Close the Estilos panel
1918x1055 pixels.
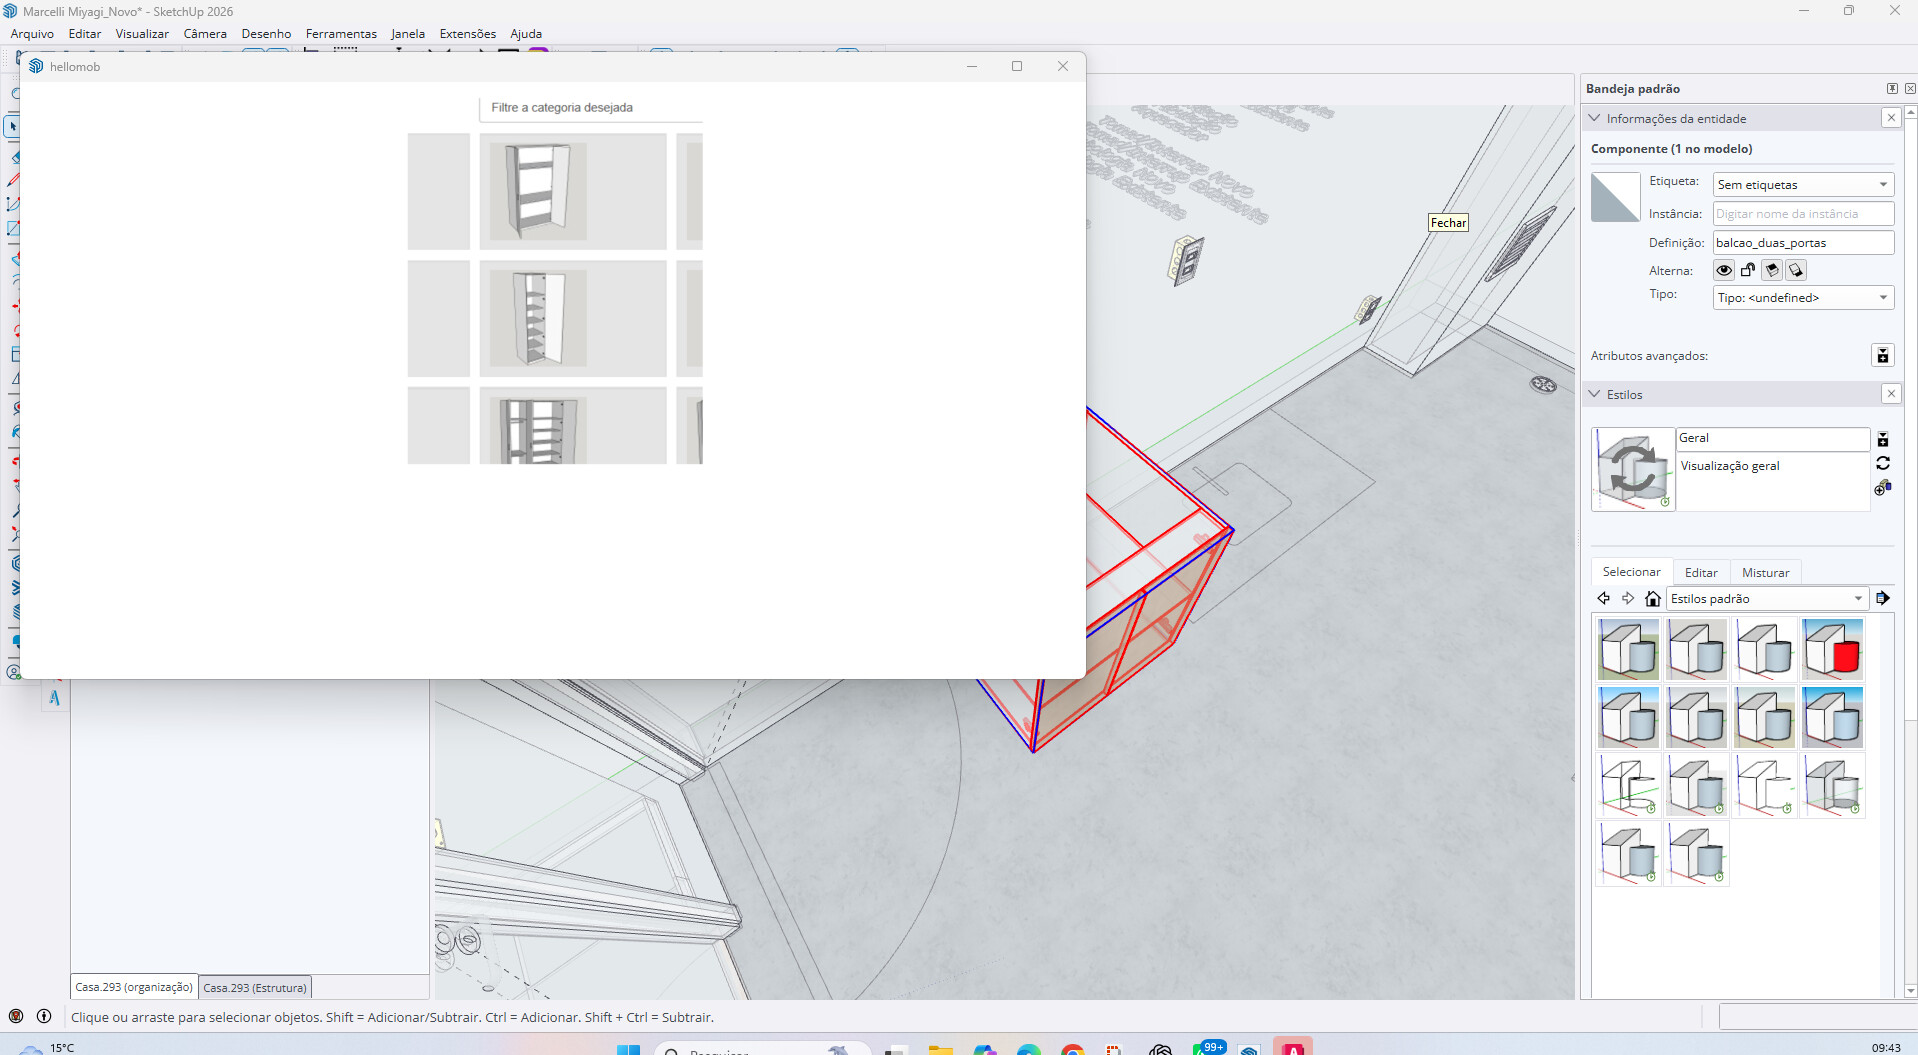(1891, 394)
